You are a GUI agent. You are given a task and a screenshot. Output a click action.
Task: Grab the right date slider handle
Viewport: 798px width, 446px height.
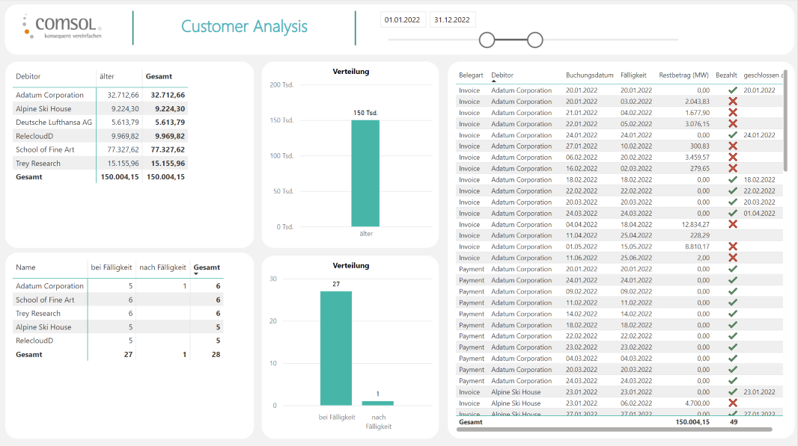(x=535, y=40)
